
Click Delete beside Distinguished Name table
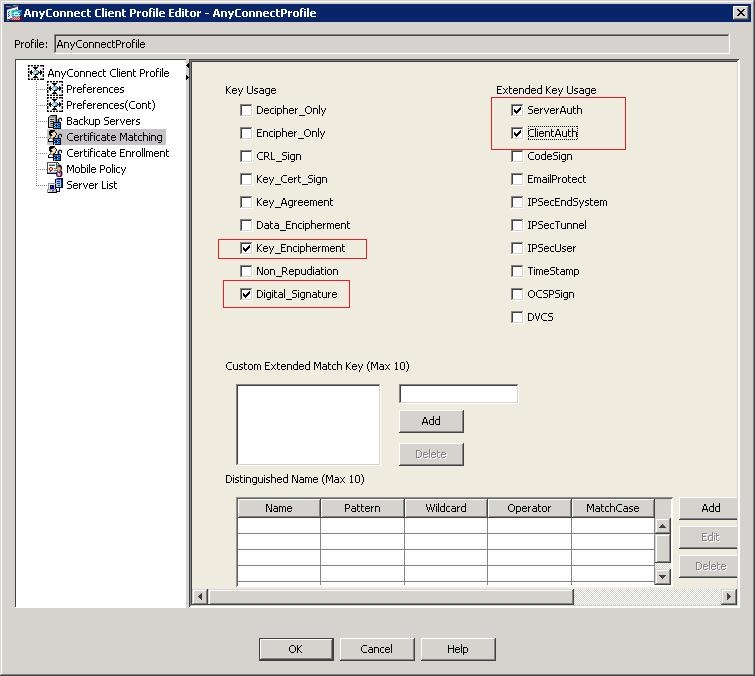tap(708, 566)
